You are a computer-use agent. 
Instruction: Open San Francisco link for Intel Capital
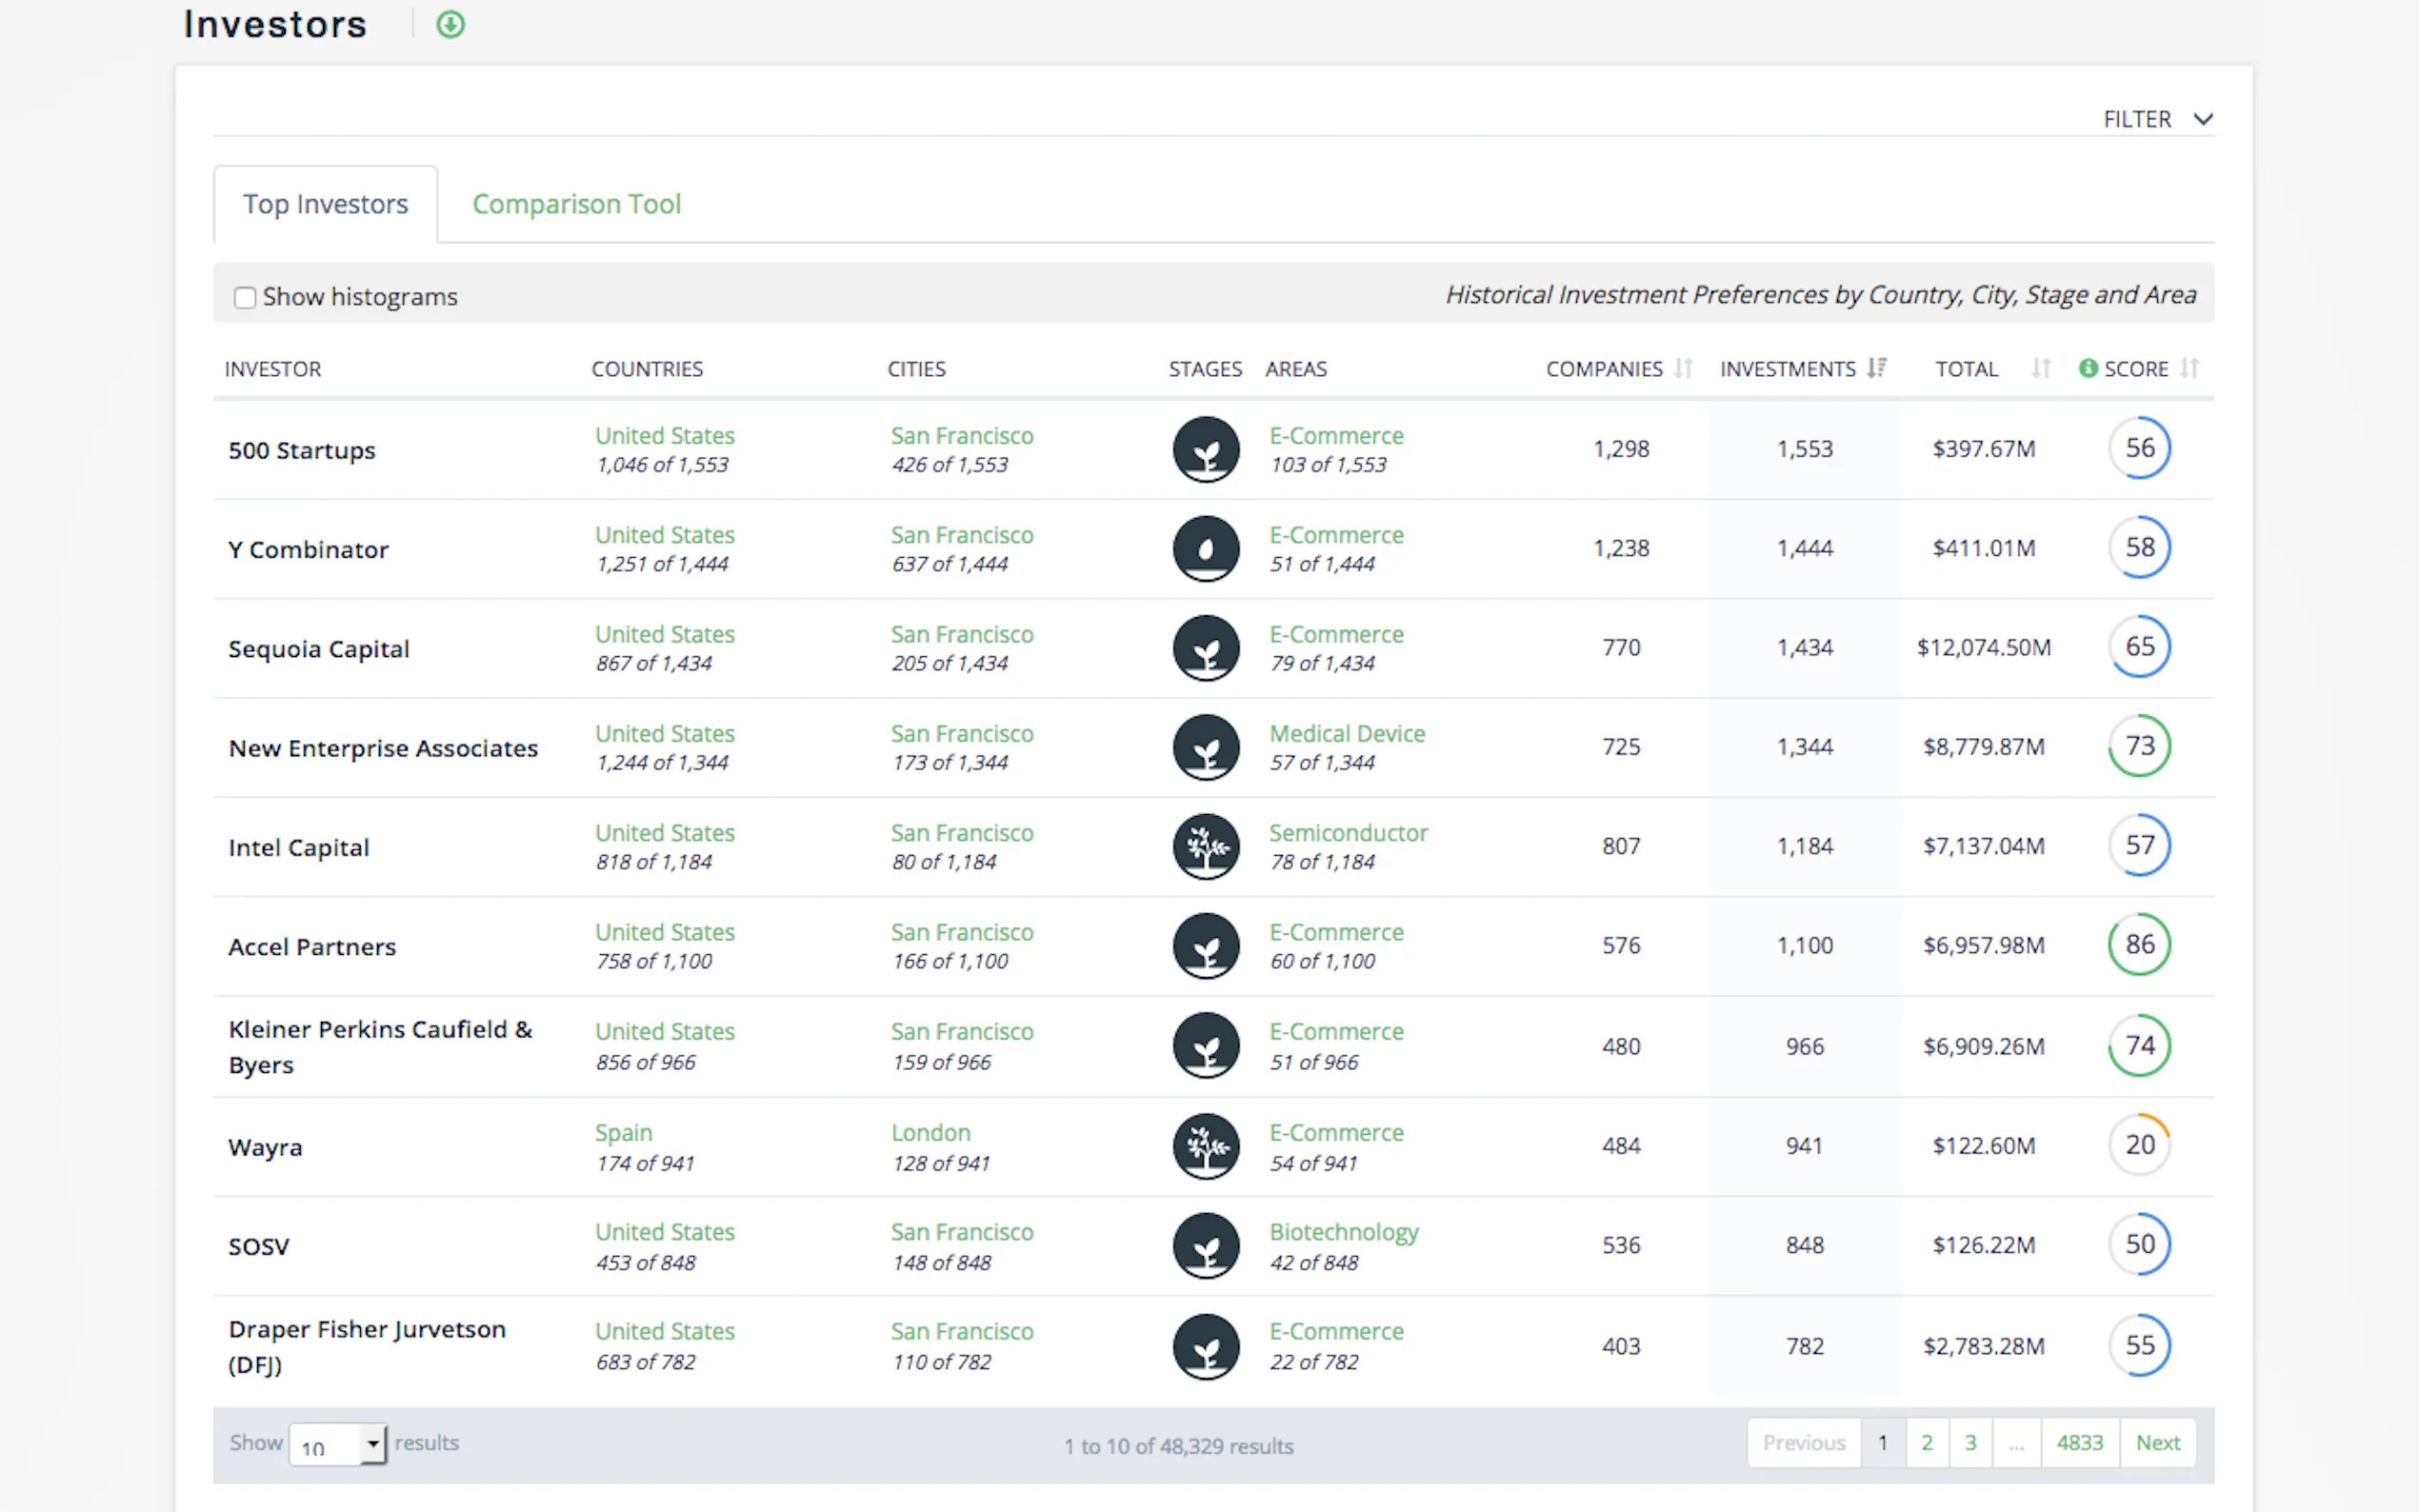pos(962,833)
